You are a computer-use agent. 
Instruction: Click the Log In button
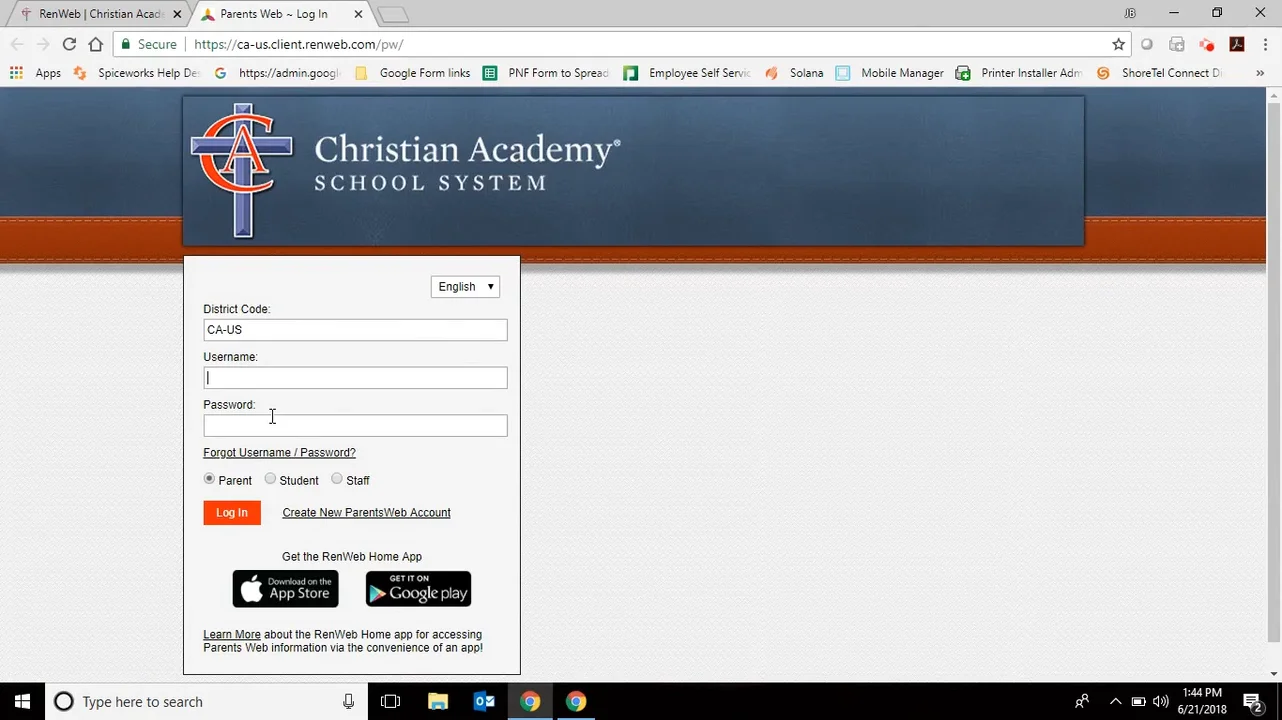click(x=232, y=513)
